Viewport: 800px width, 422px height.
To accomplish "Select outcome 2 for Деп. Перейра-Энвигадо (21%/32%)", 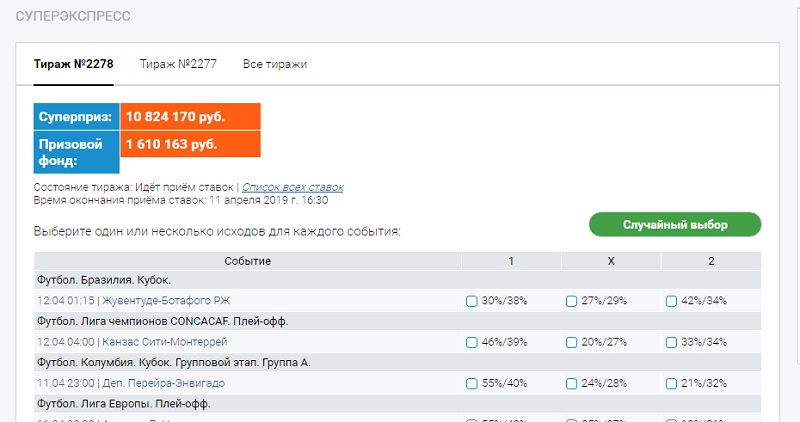I will [672, 383].
